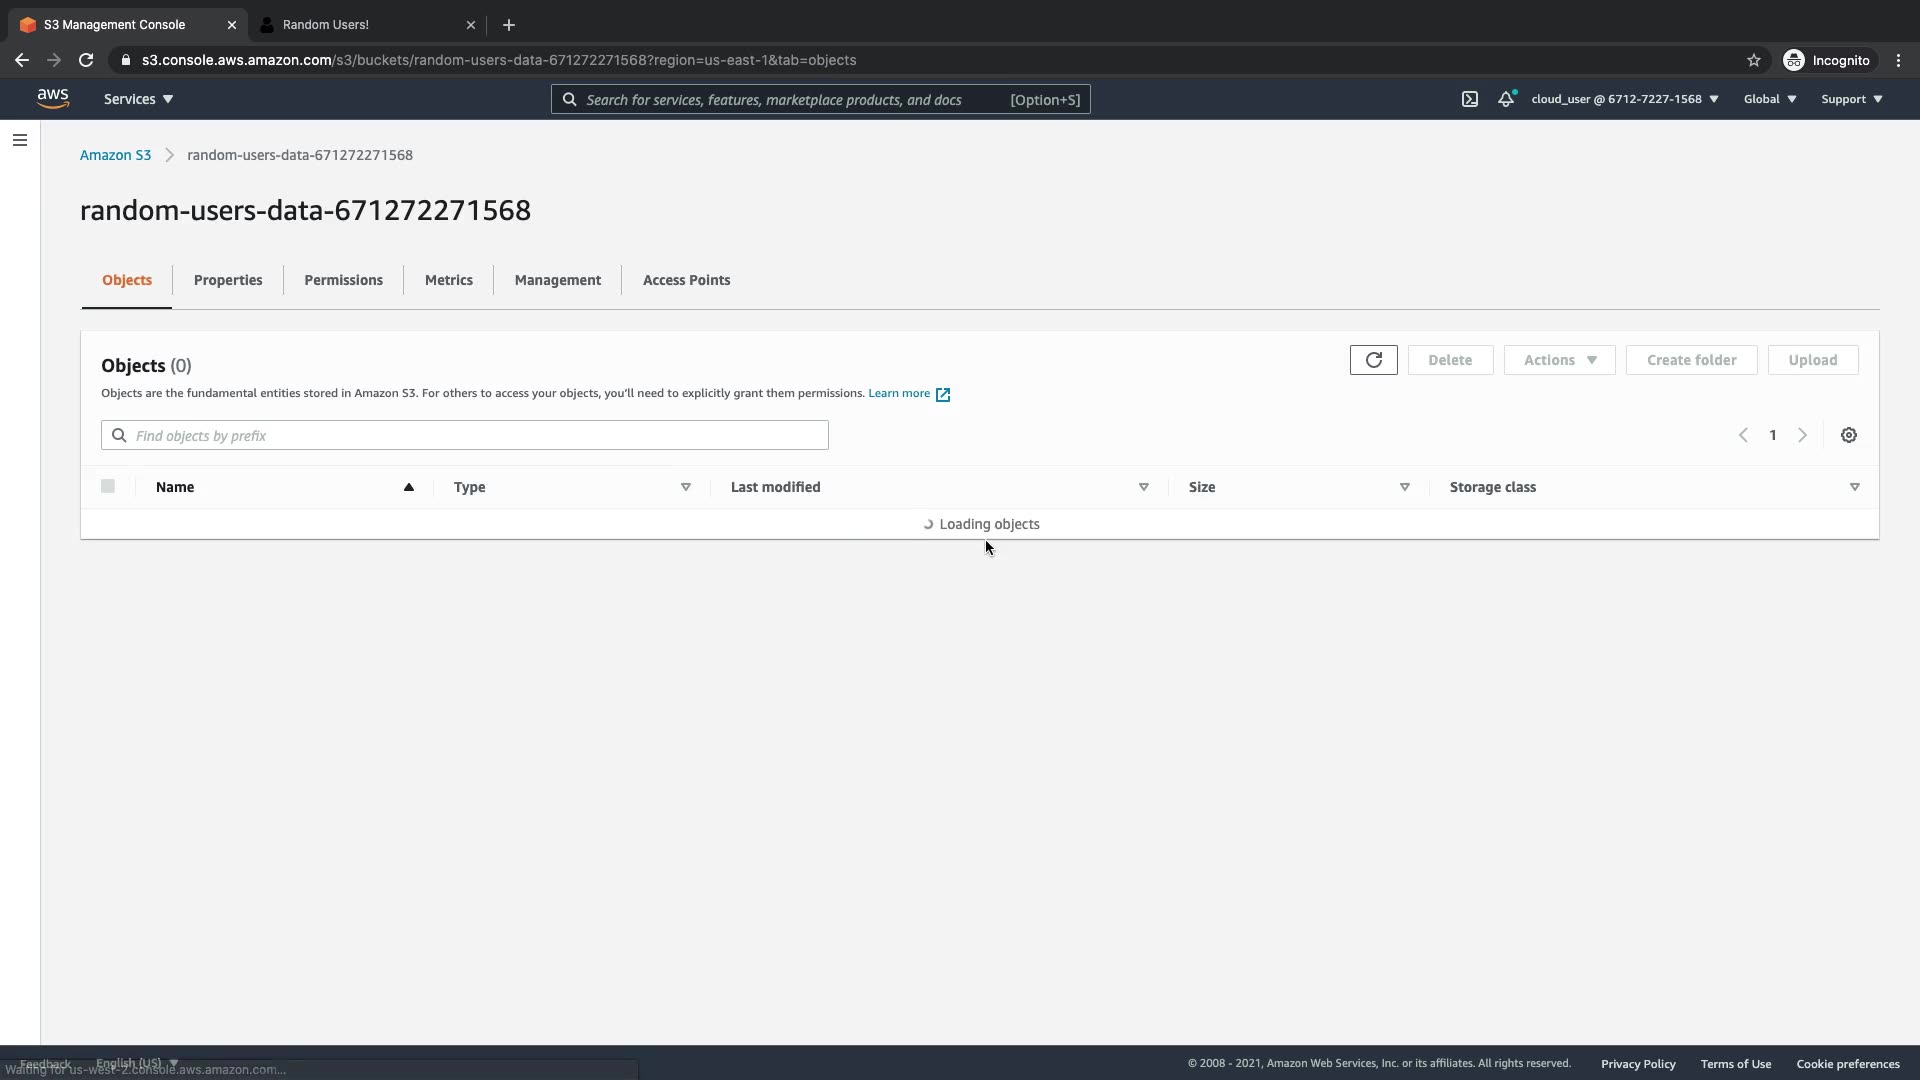Open the left hamburger navigation menu
The image size is (1920, 1080).
point(20,140)
